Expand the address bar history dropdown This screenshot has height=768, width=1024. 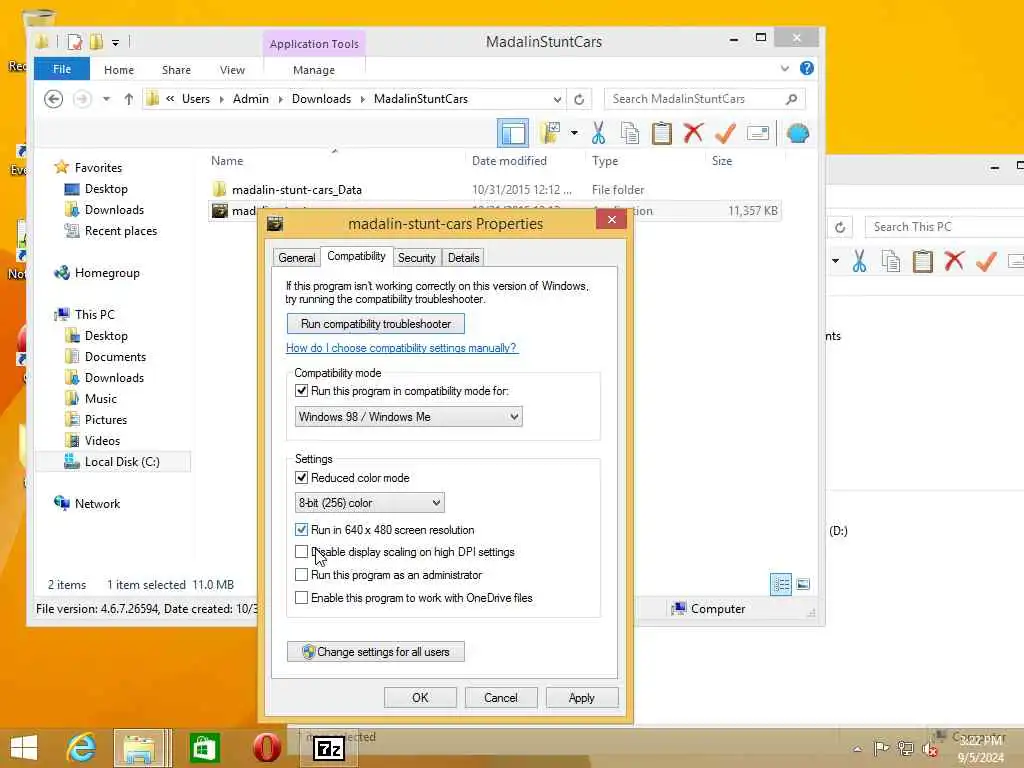(x=557, y=99)
